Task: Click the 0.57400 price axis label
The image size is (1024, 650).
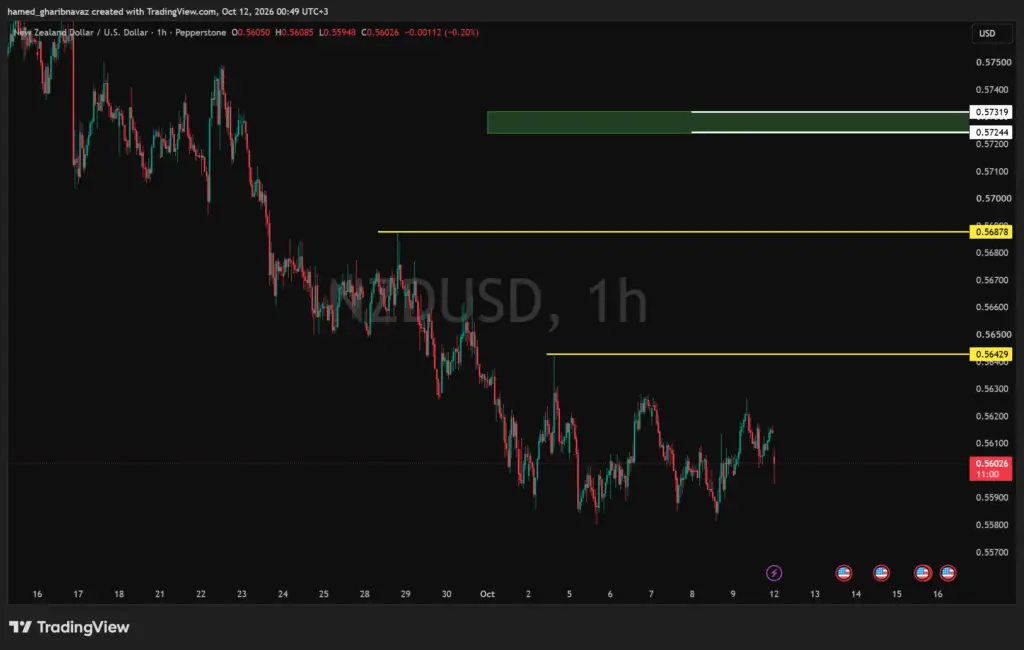Action: 991,89
